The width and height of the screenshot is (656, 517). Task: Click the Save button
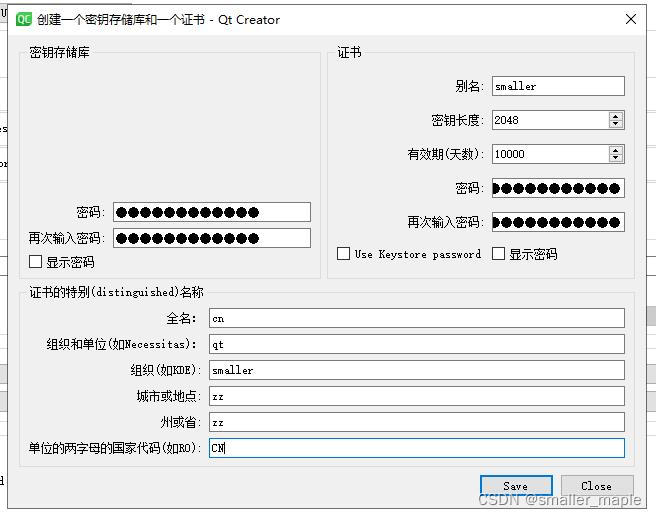pyautogui.click(x=516, y=486)
